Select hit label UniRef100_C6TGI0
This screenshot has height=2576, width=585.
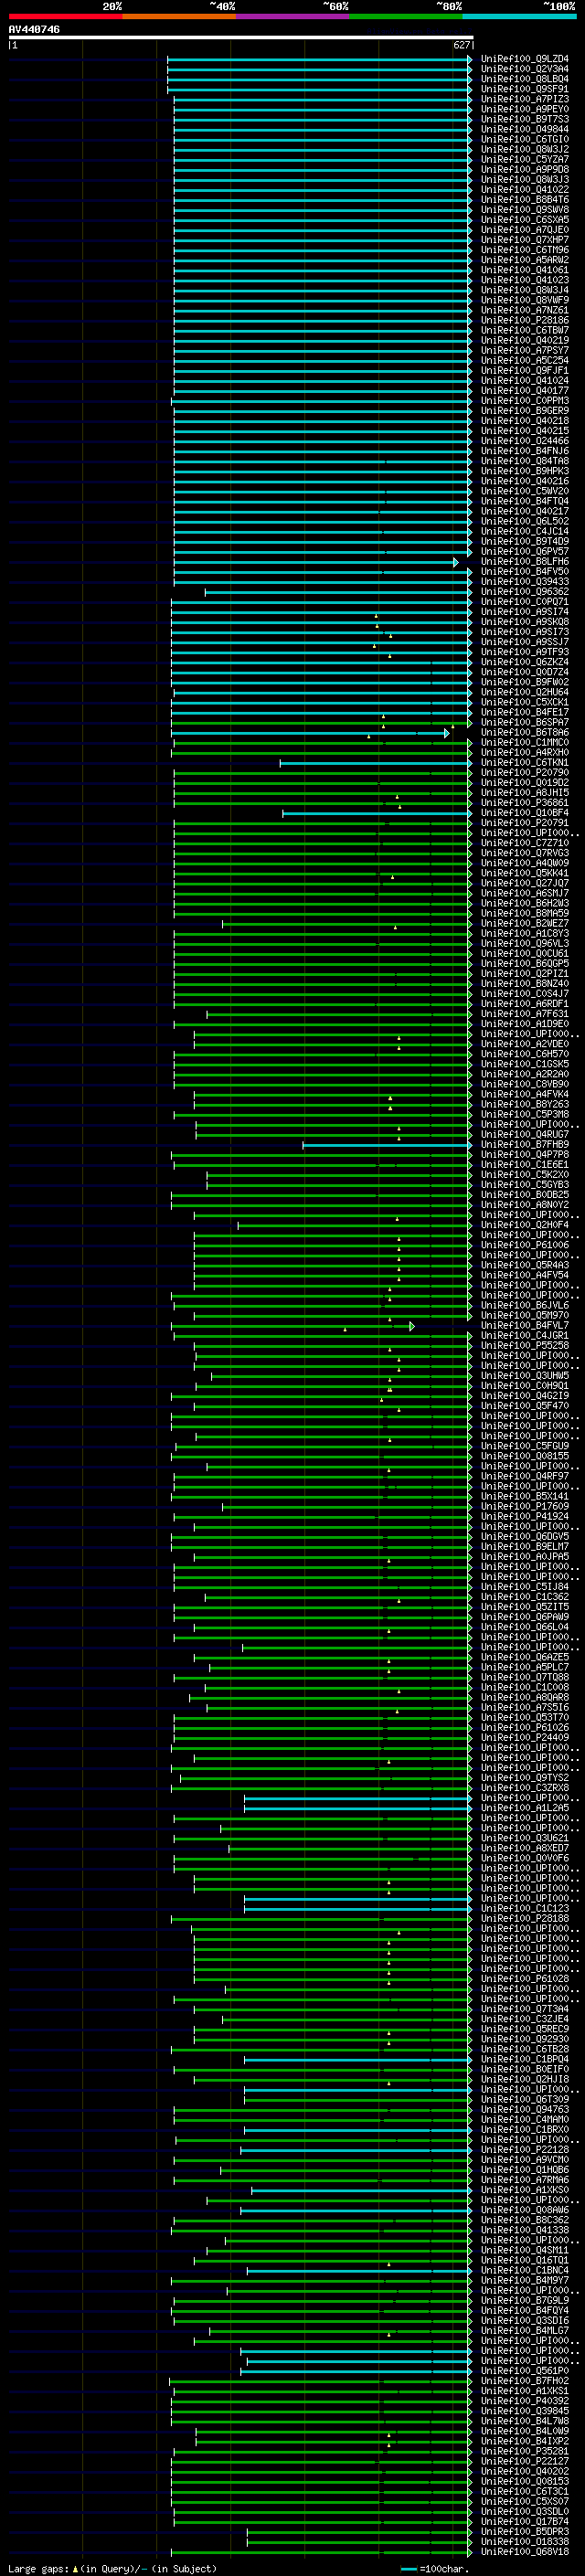[525, 139]
